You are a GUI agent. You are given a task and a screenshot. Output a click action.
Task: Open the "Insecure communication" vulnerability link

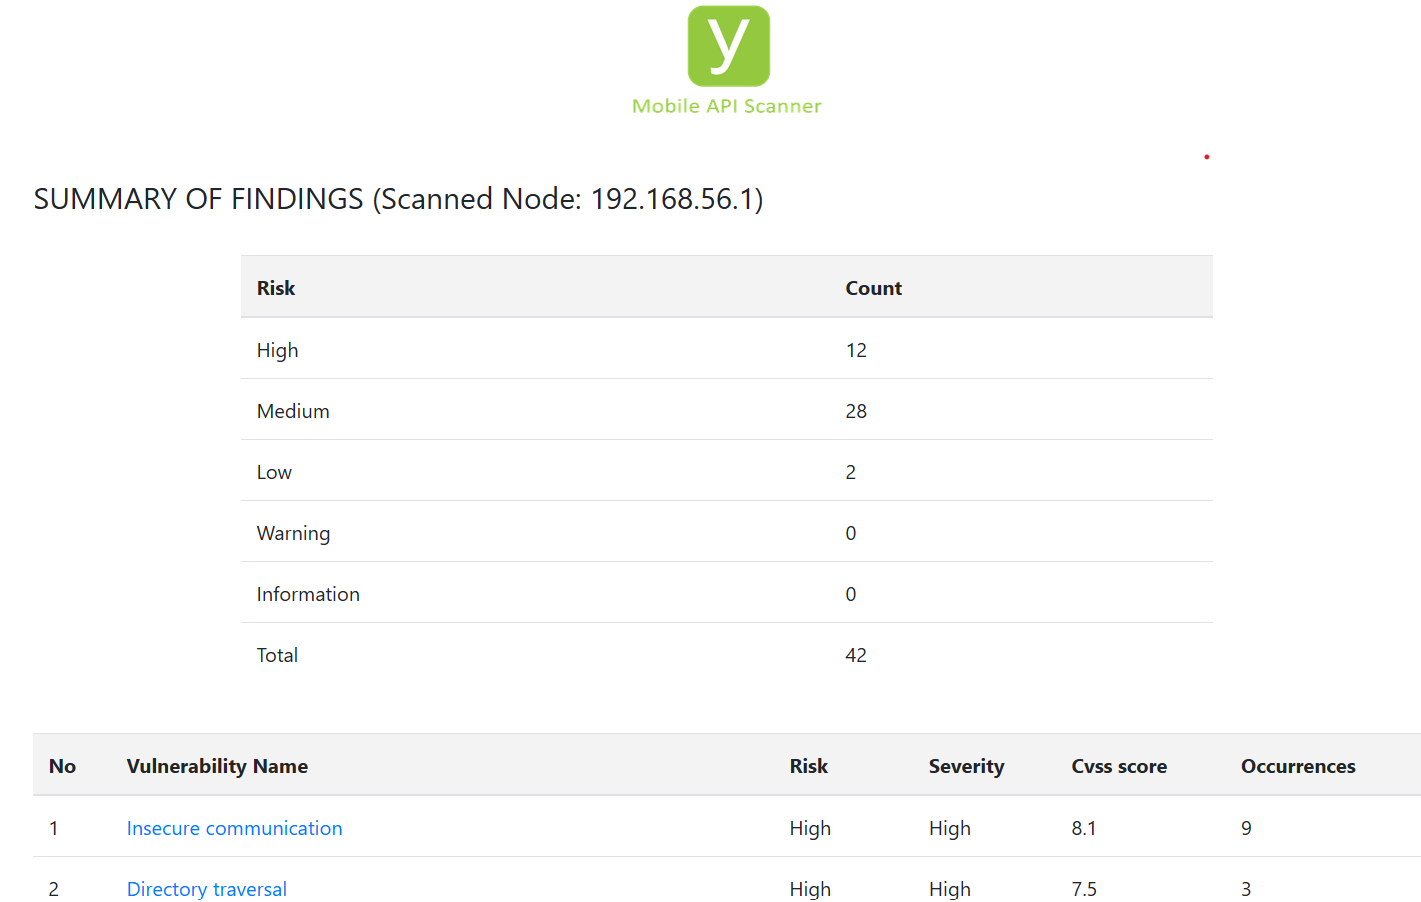234,828
